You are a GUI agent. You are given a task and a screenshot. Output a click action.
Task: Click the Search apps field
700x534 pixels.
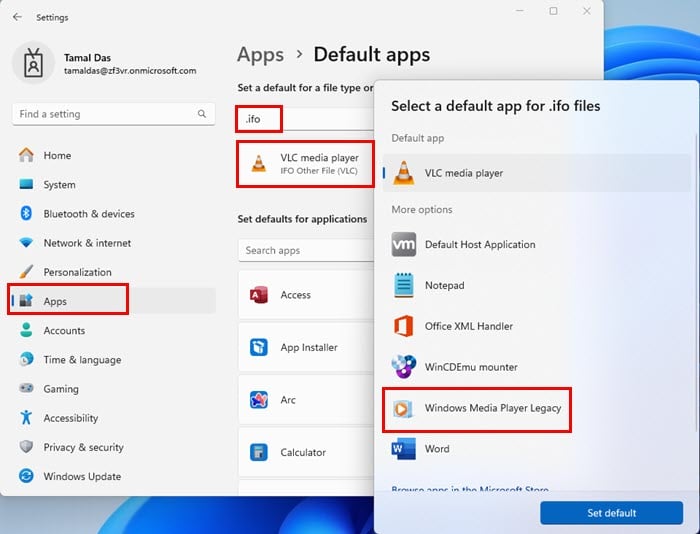tap(306, 250)
